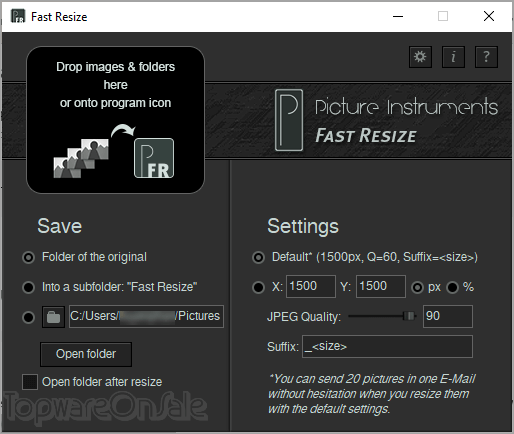The width and height of the screenshot is (514, 434).
Task: Click the Suffix input field
Action: click(x=387, y=347)
